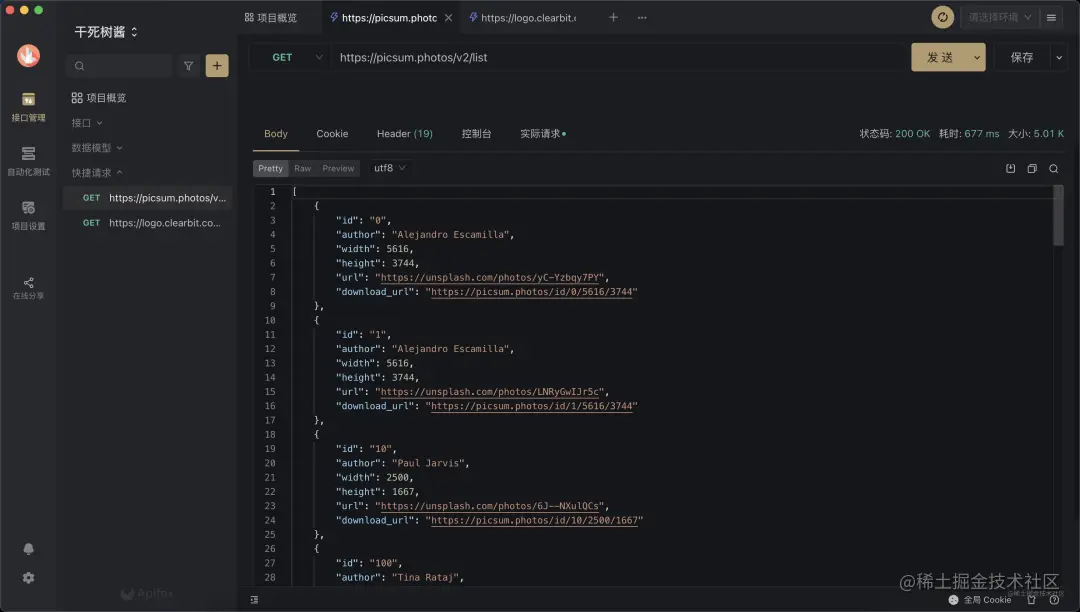
Task: Click the collapse panel icon at bottom left
Action: click(x=254, y=600)
